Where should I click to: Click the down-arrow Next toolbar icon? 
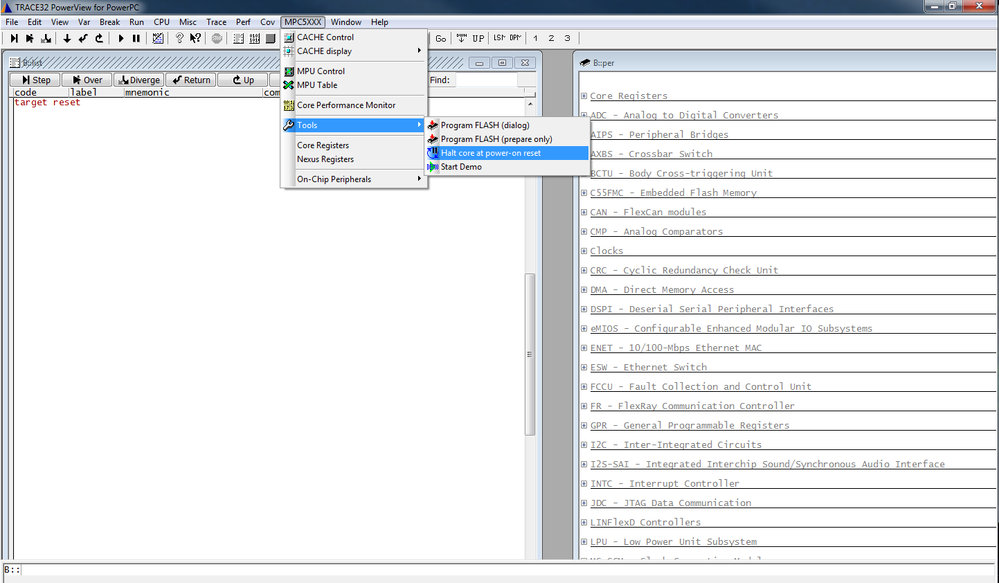(66, 38)
